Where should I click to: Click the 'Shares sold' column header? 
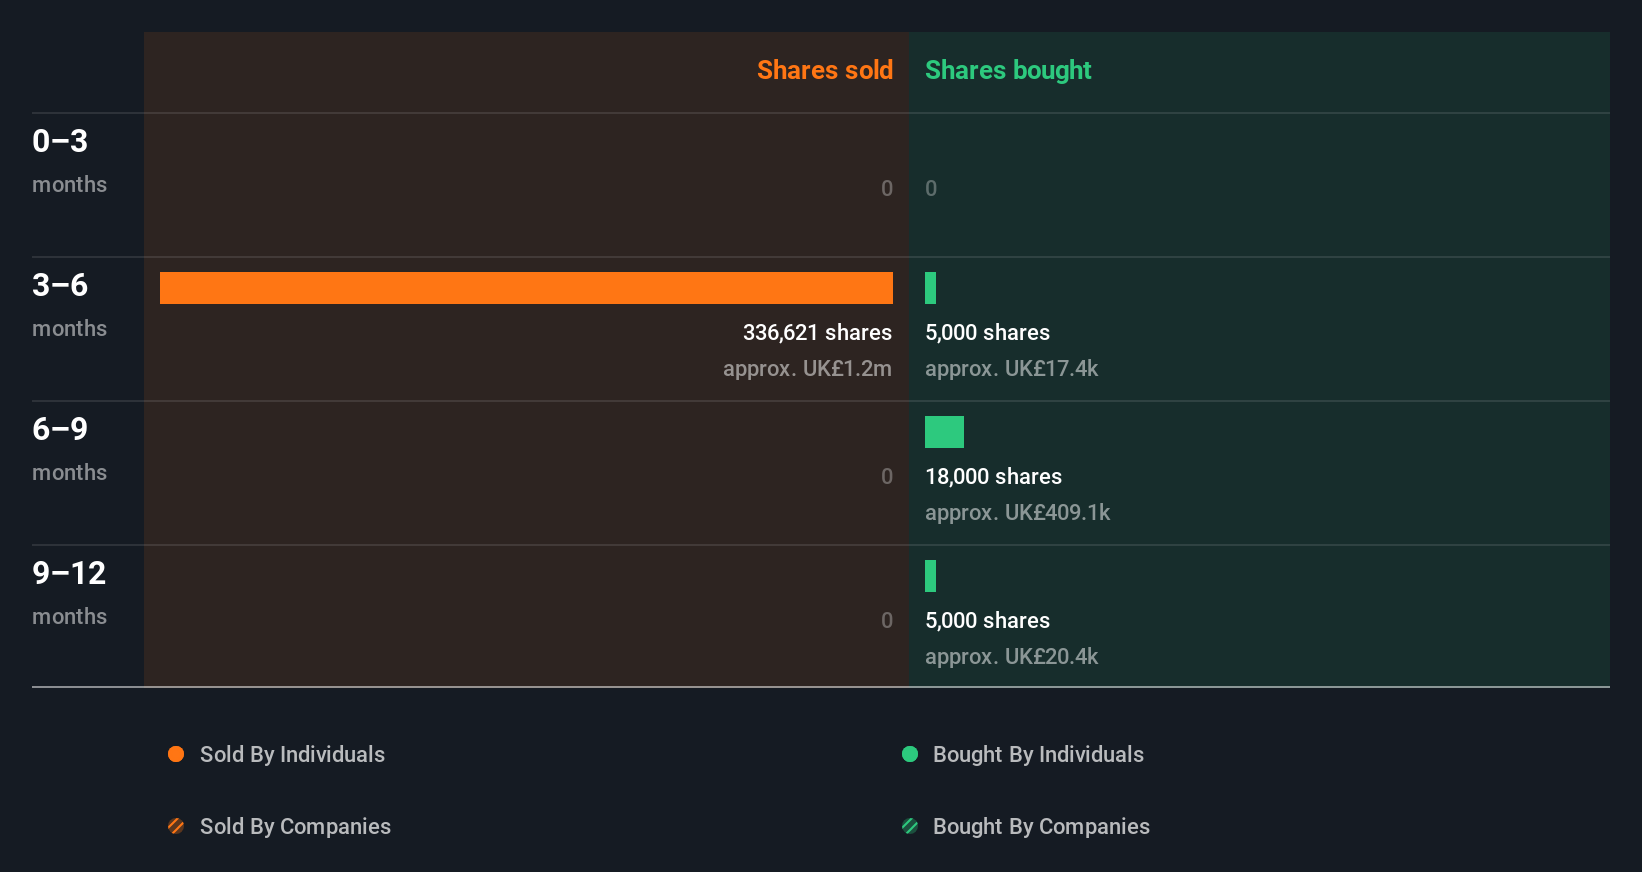tap(825, 70)
